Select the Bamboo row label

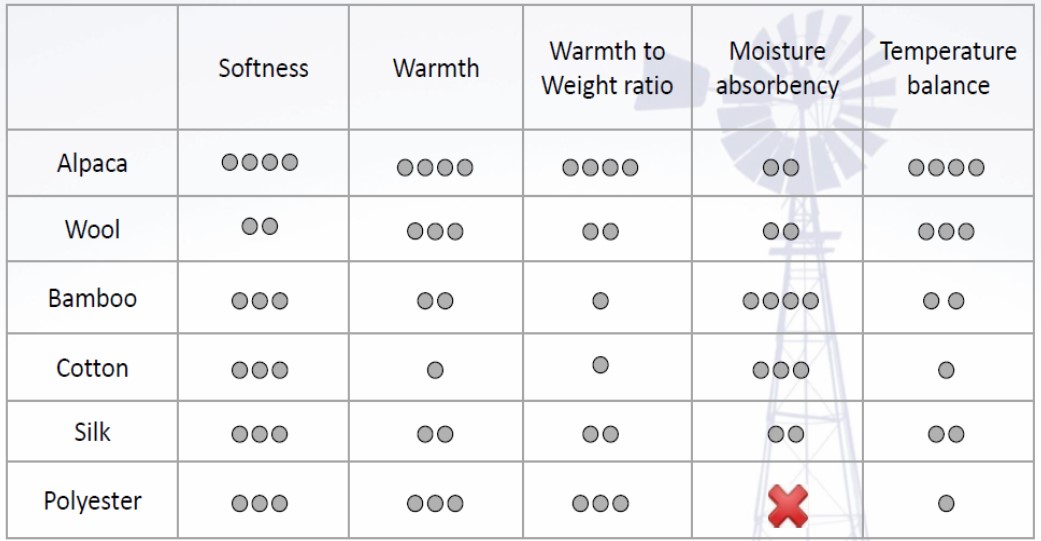point(92,298)
